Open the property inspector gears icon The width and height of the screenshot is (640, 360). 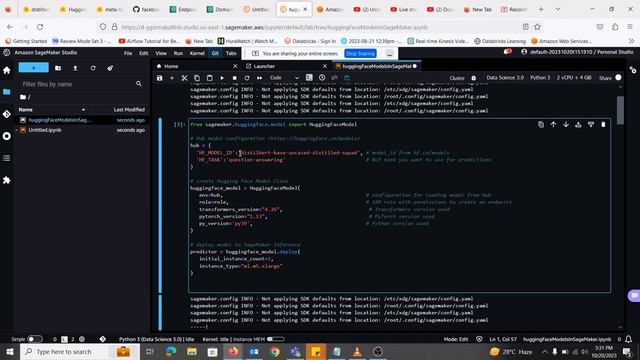[633, 70]
